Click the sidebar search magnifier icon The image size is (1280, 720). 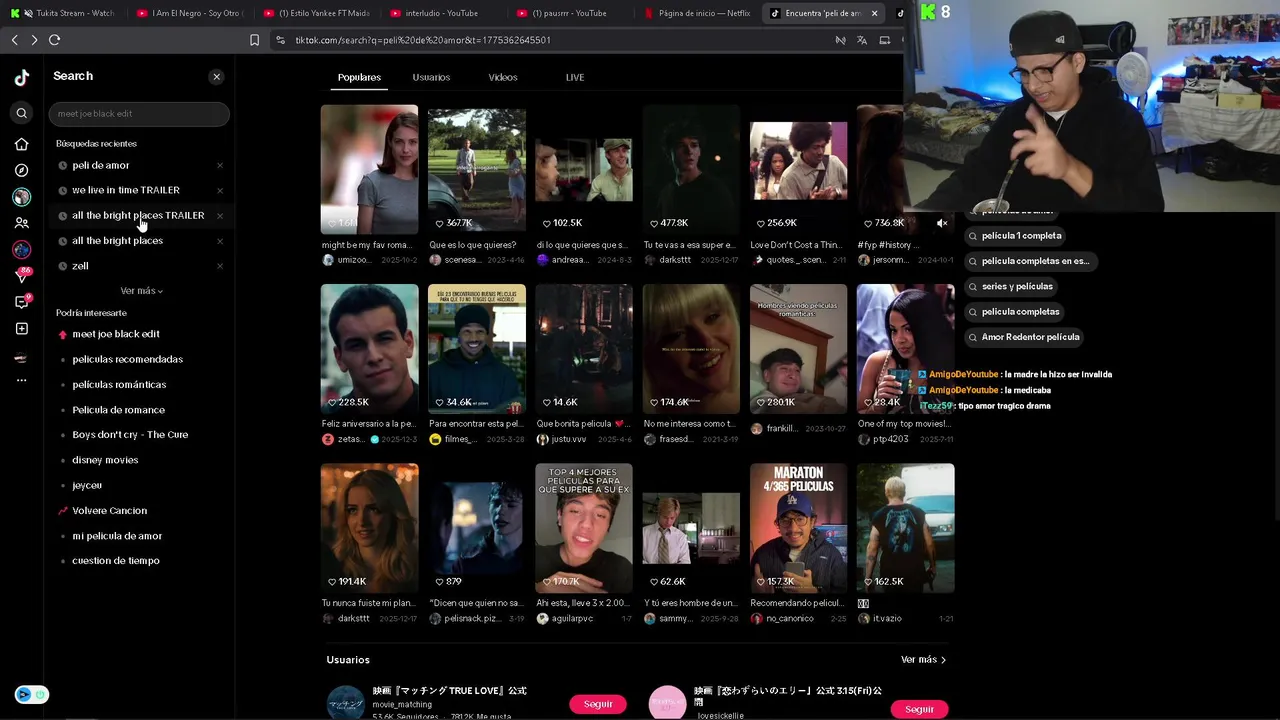[x=21, y=113]
